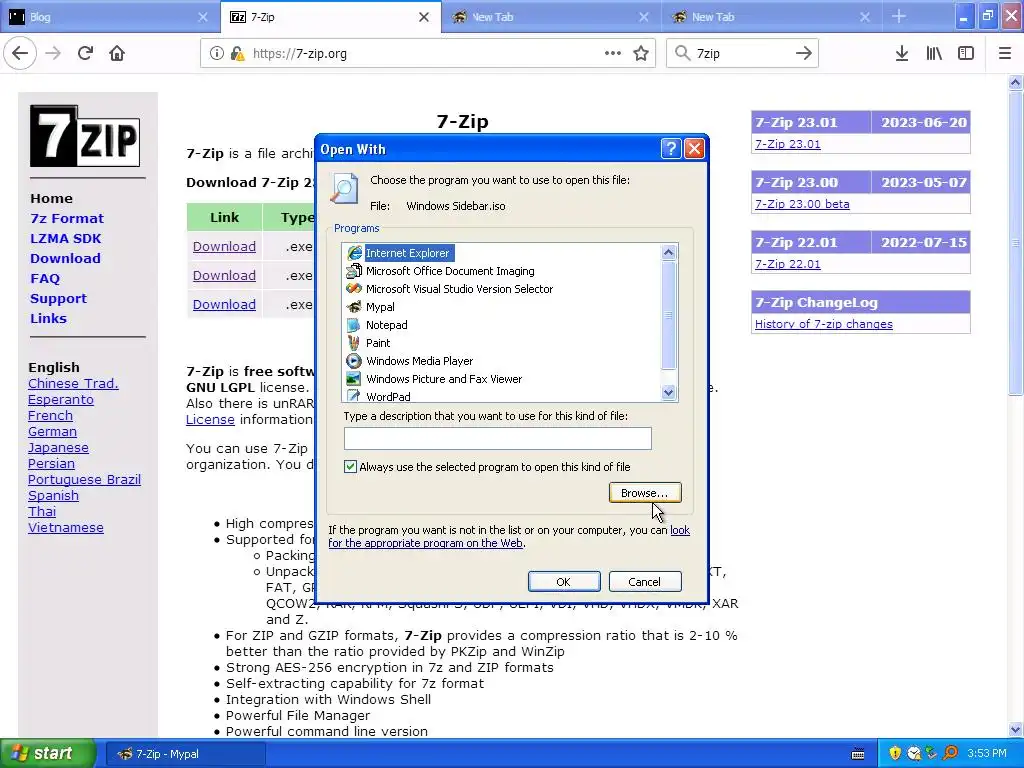Click the magnifier tray icon
This screenshot has width=1024, height=768.
coord(950,754)
